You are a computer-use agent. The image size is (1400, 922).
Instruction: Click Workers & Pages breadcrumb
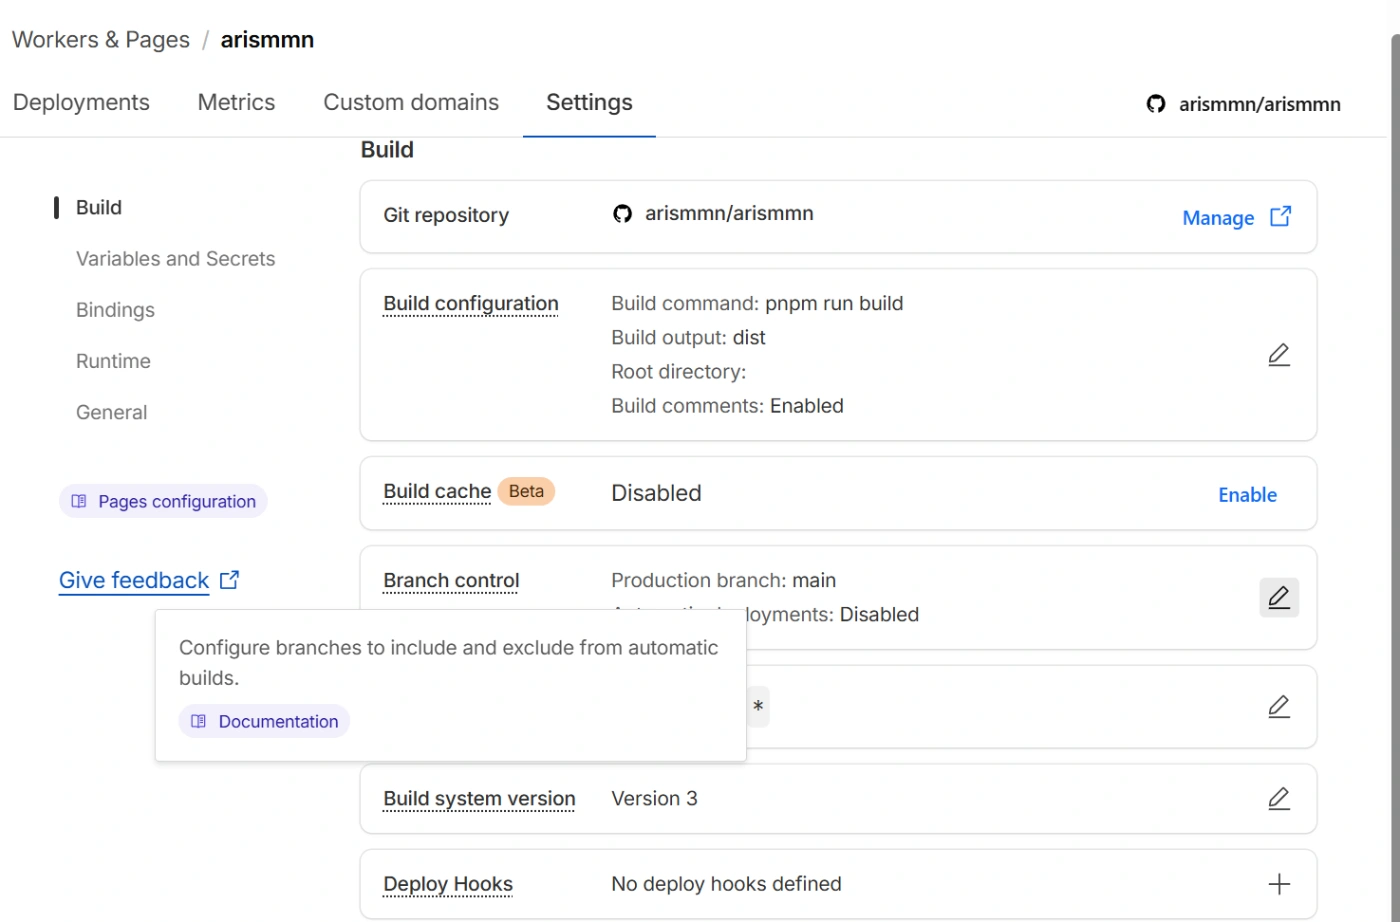click(x=100, y=40)
